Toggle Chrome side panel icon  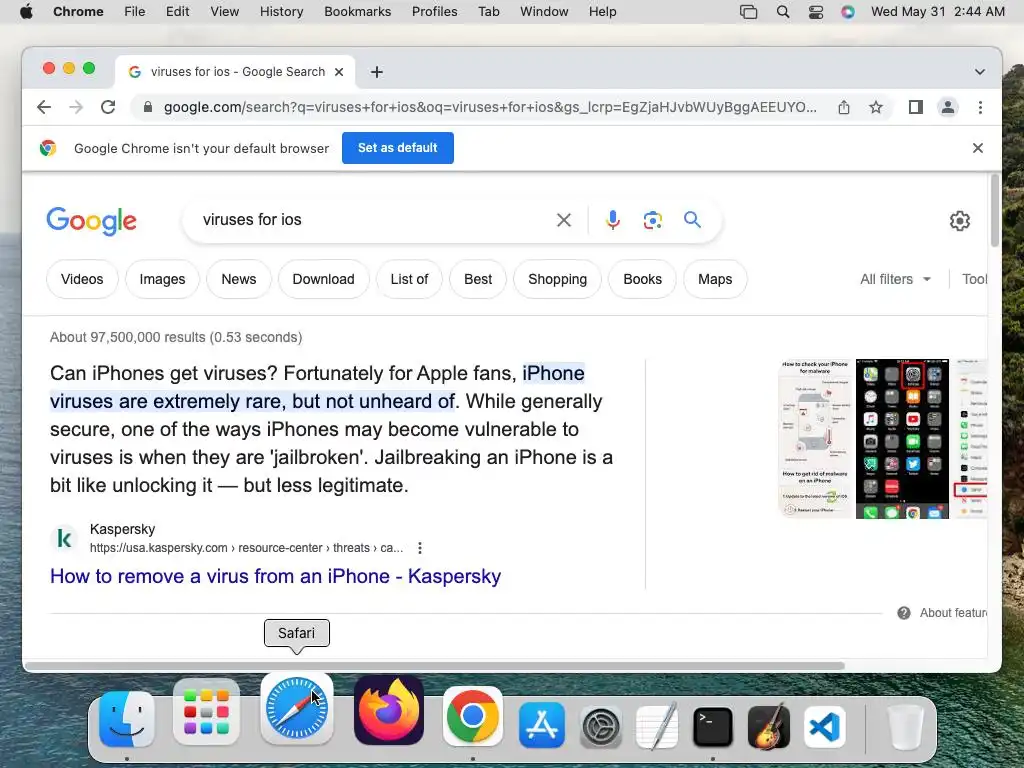[x=916, y=107]
